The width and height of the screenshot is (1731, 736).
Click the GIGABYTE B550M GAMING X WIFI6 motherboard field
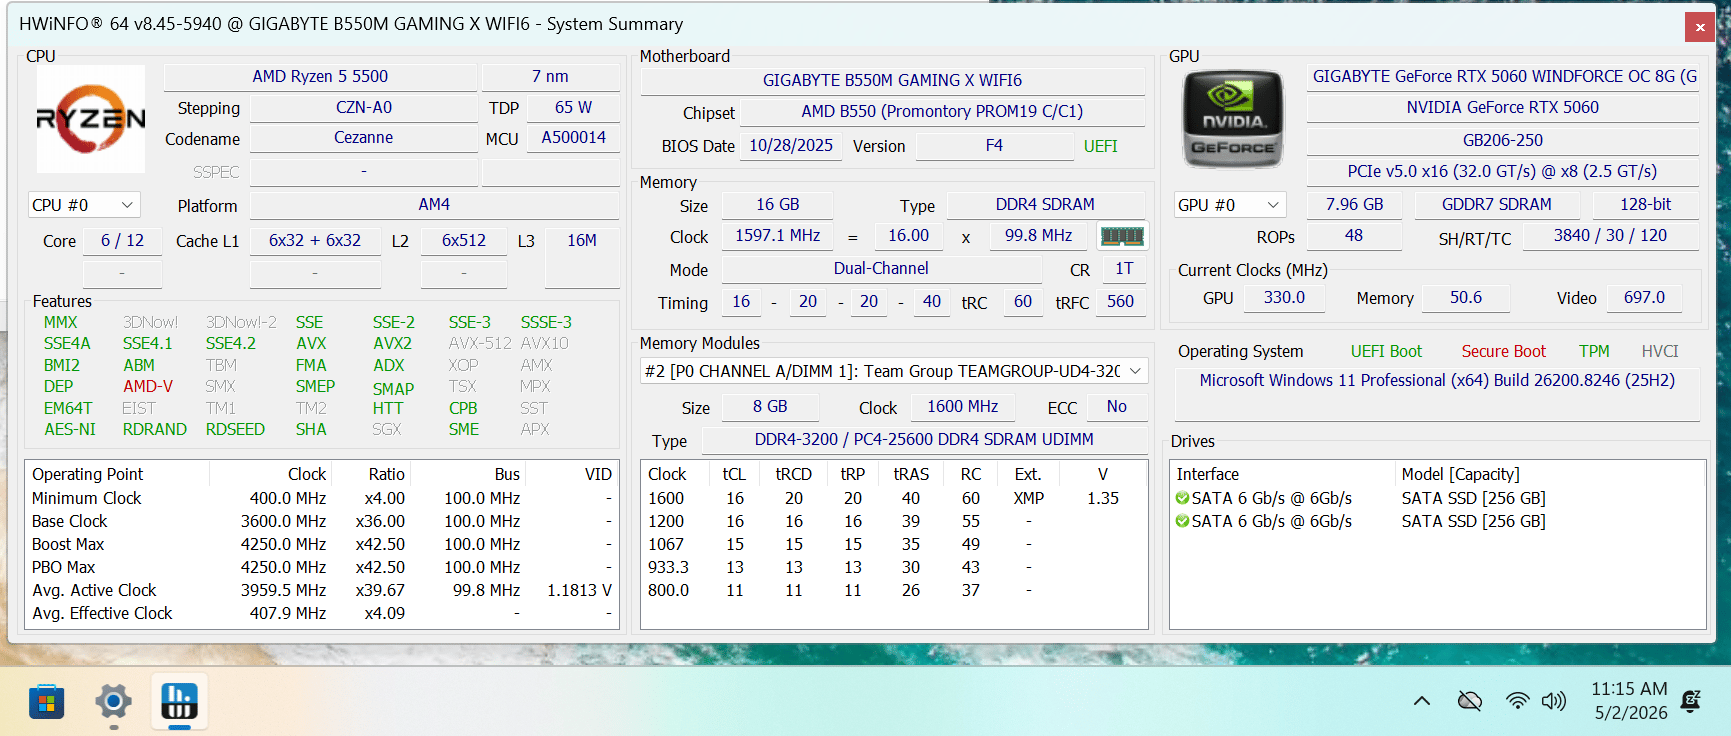click(x=892, y=81)
